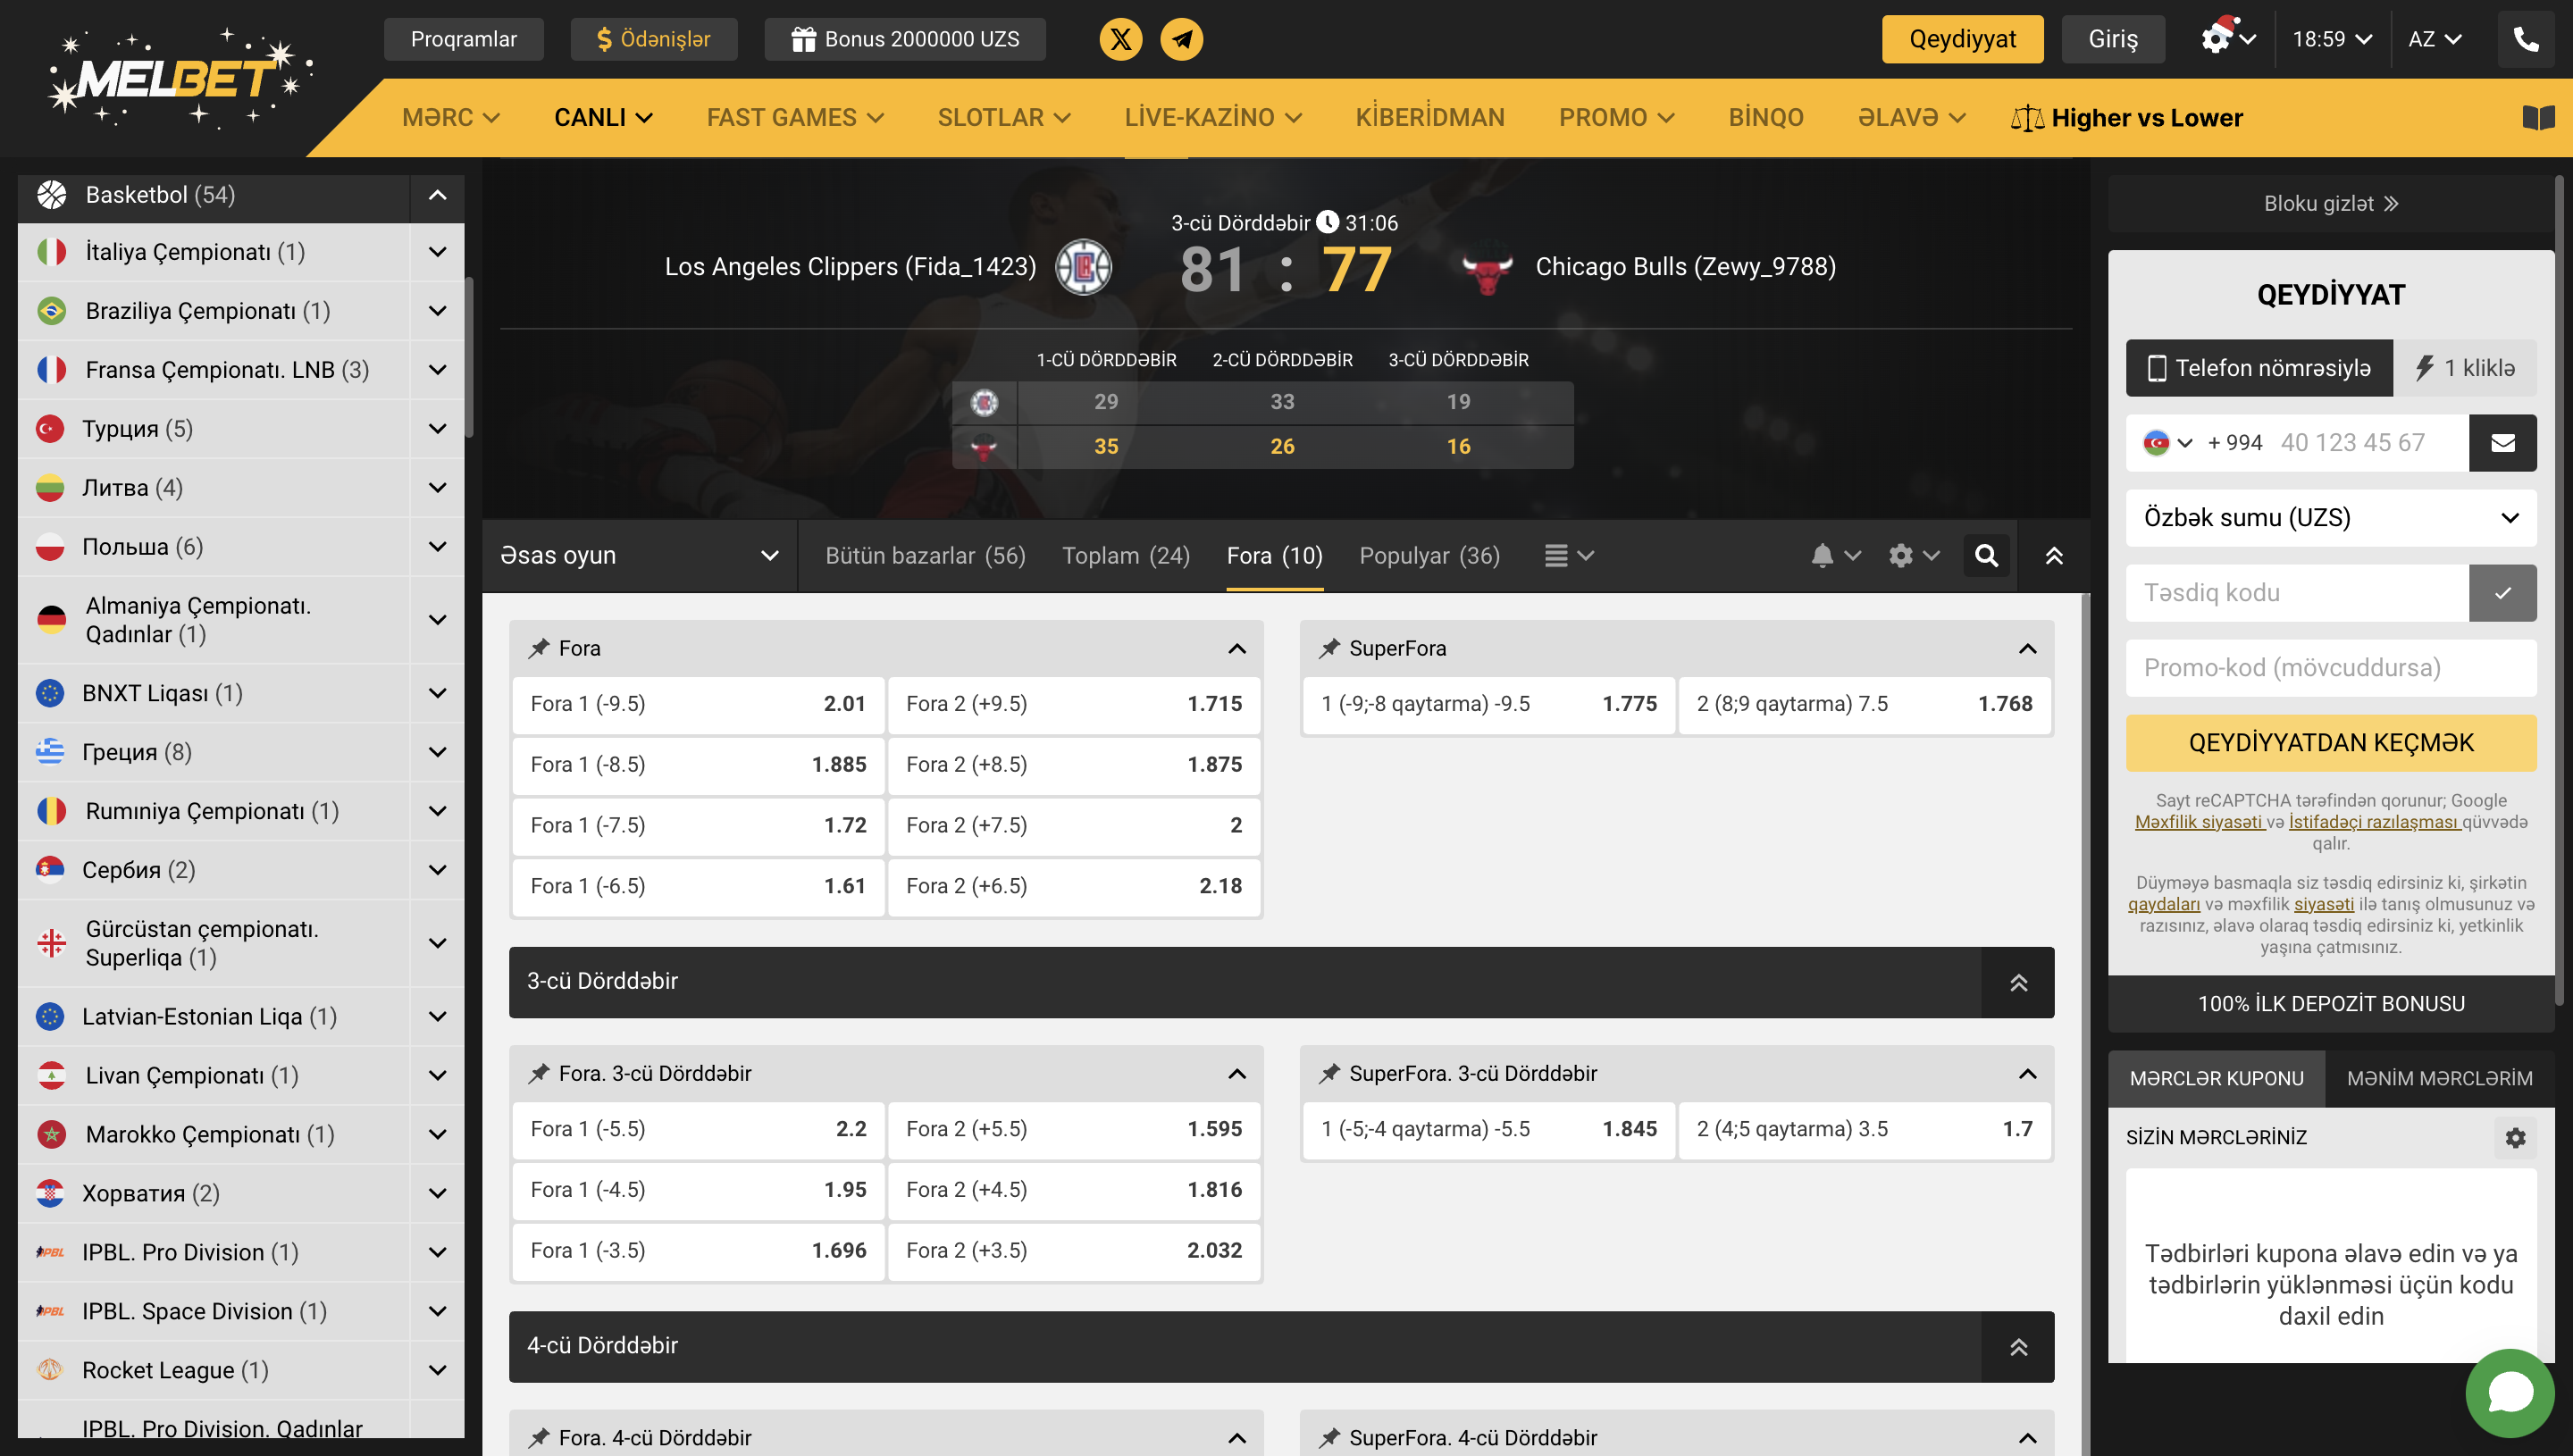Image resolution: width=2573 pixels, height=1456 pixels.
Task: Switch to MƏNİM MƏRCLƏRİM tab
Action: (2438, 1078)
